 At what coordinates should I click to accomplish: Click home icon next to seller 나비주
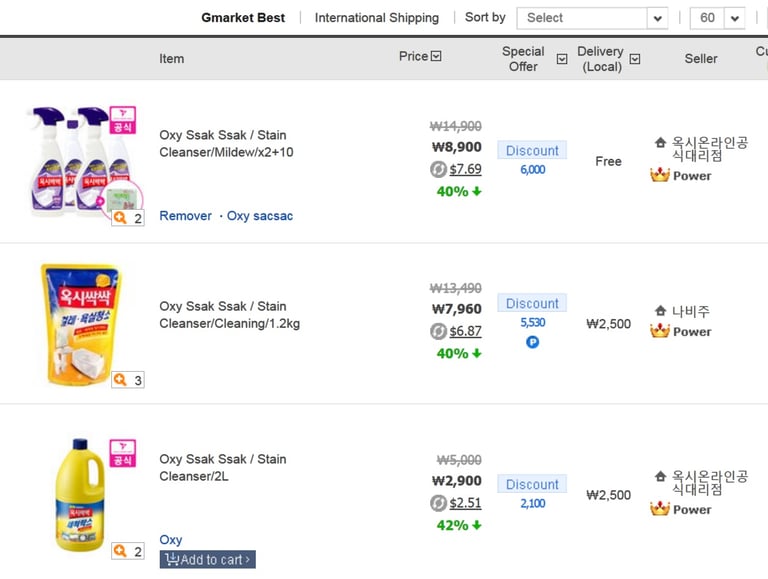tap(660, 311)
